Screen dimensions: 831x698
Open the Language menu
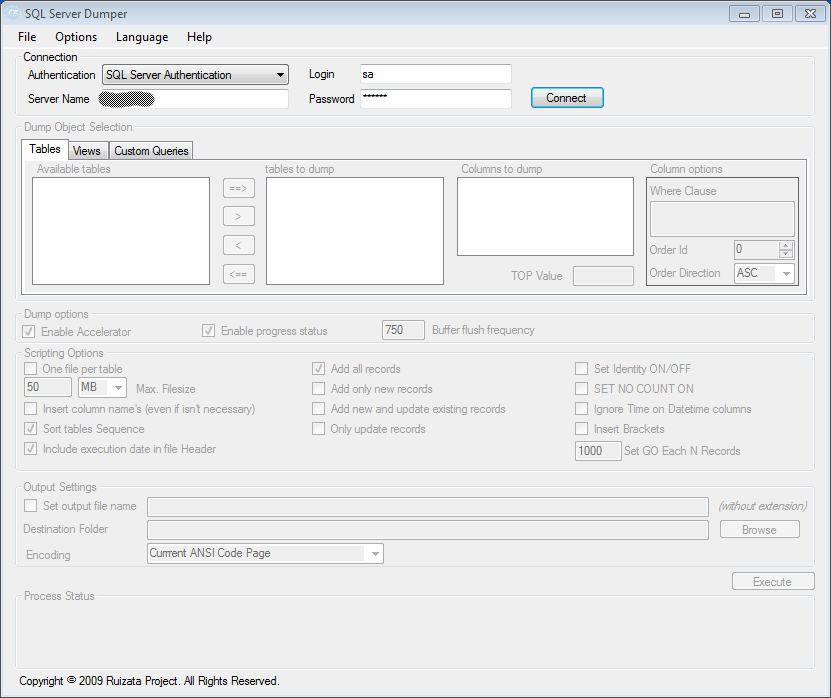(142, 37)
